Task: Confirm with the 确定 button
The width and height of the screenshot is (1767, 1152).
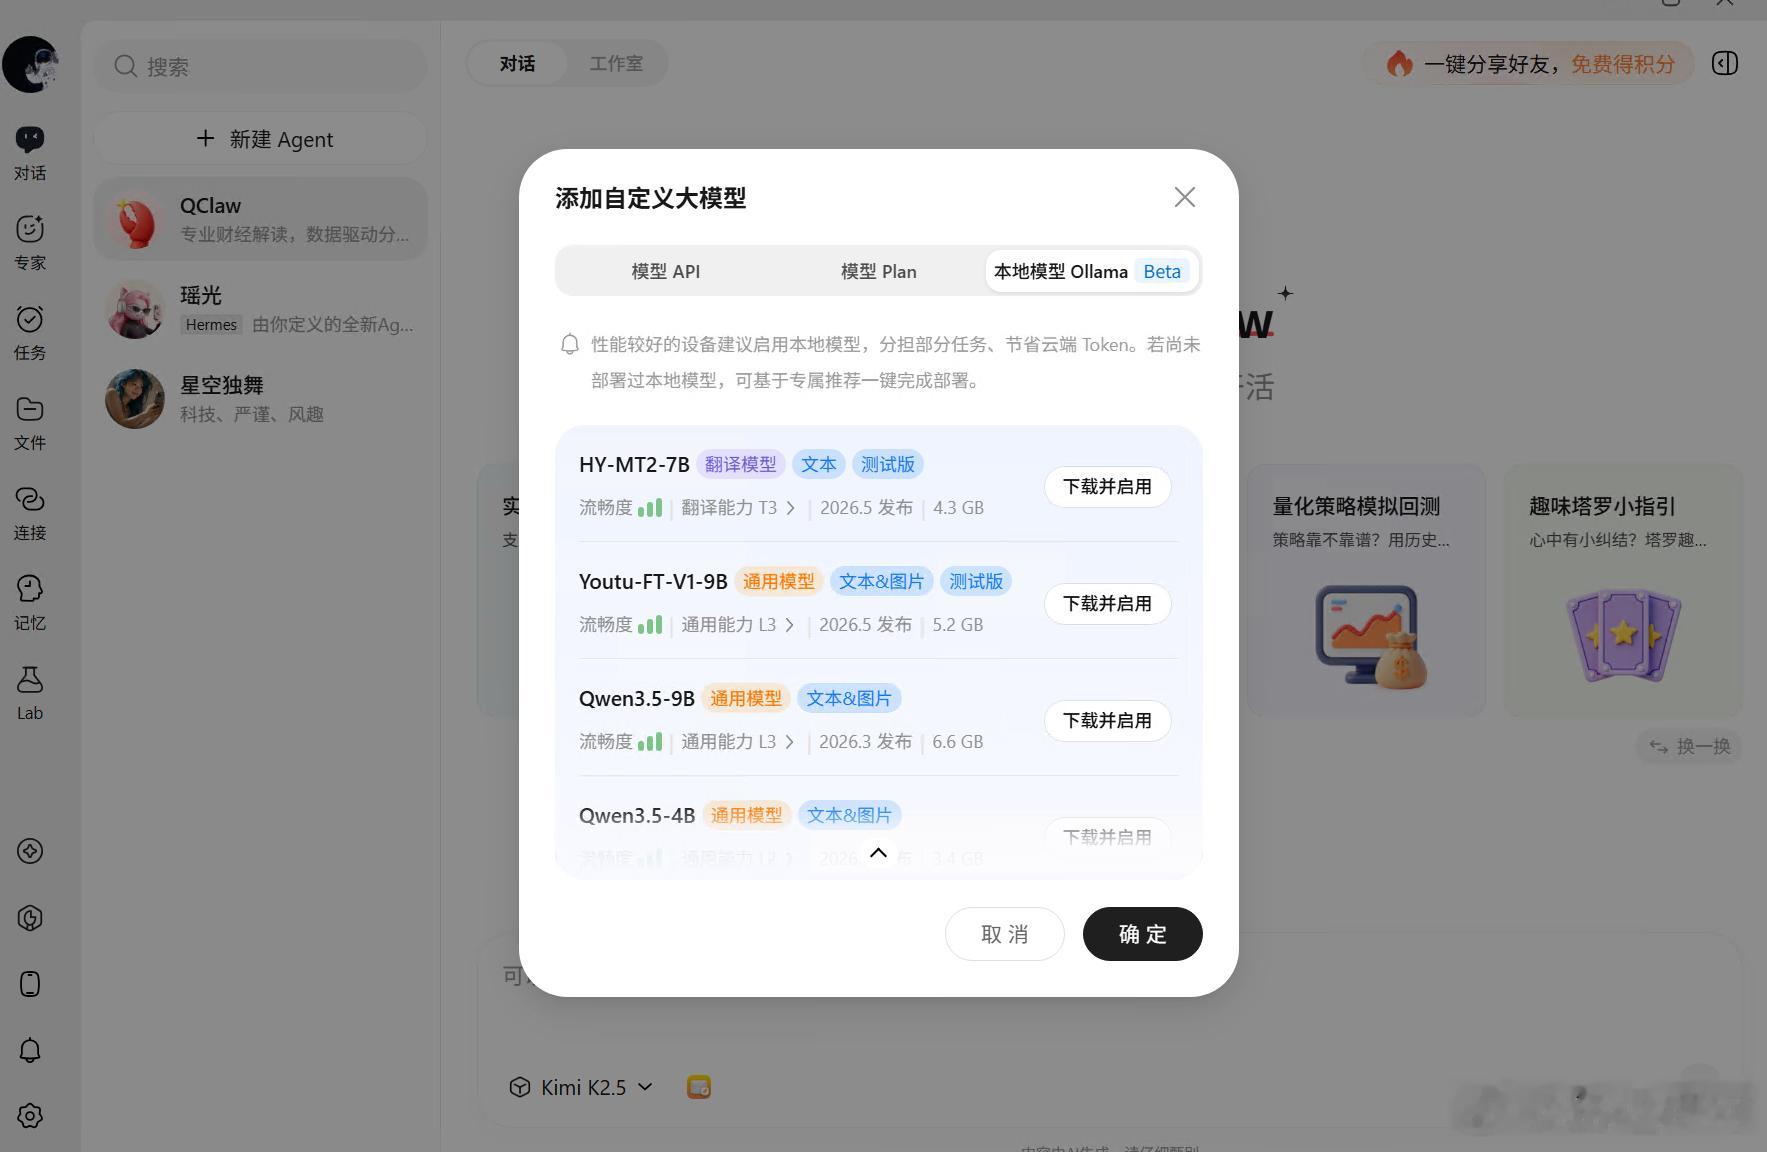Action: click(x=1142, y=934)
